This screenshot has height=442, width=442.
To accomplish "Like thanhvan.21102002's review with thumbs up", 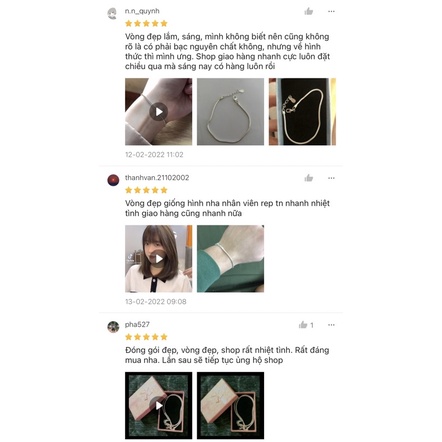I will [x=309, y=178].
